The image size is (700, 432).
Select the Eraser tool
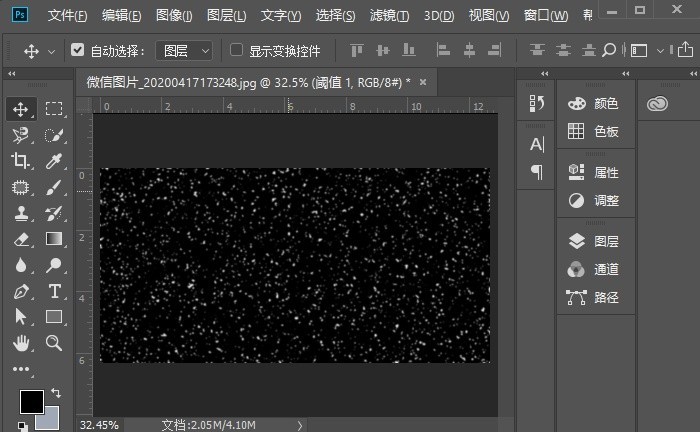(x=21, y=240)
